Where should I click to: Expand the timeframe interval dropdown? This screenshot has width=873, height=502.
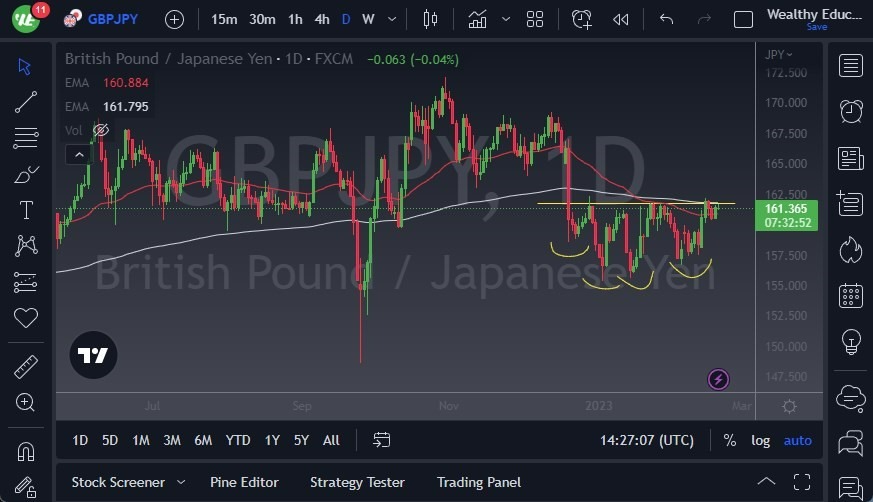coord(392,19)
